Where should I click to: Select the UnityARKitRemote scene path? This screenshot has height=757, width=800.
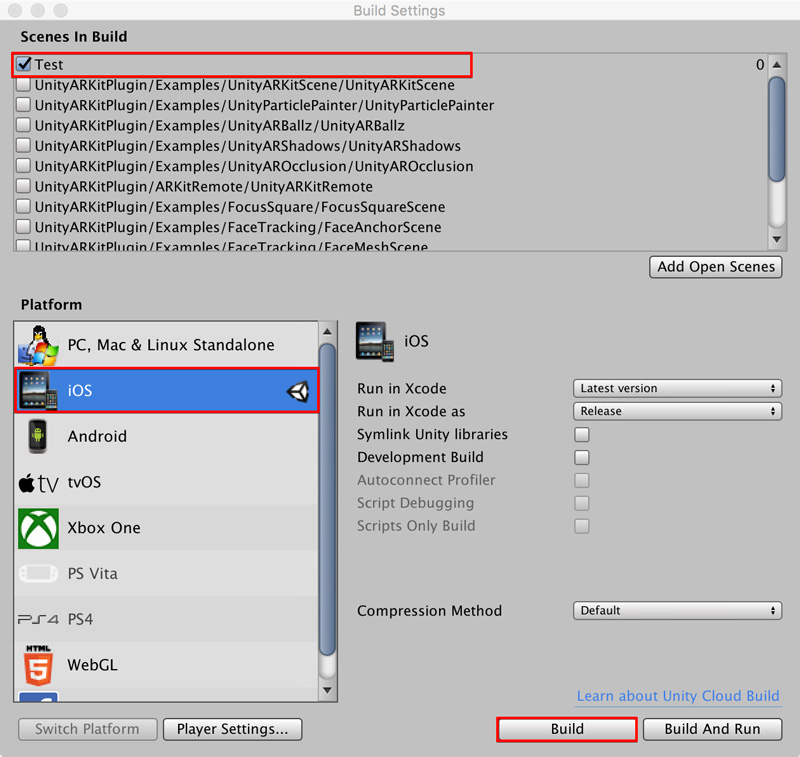point(204,187)
